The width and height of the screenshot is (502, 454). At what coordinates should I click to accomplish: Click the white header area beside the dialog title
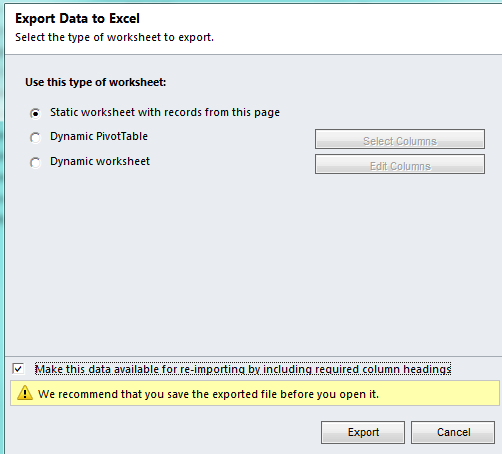point(333,28)
